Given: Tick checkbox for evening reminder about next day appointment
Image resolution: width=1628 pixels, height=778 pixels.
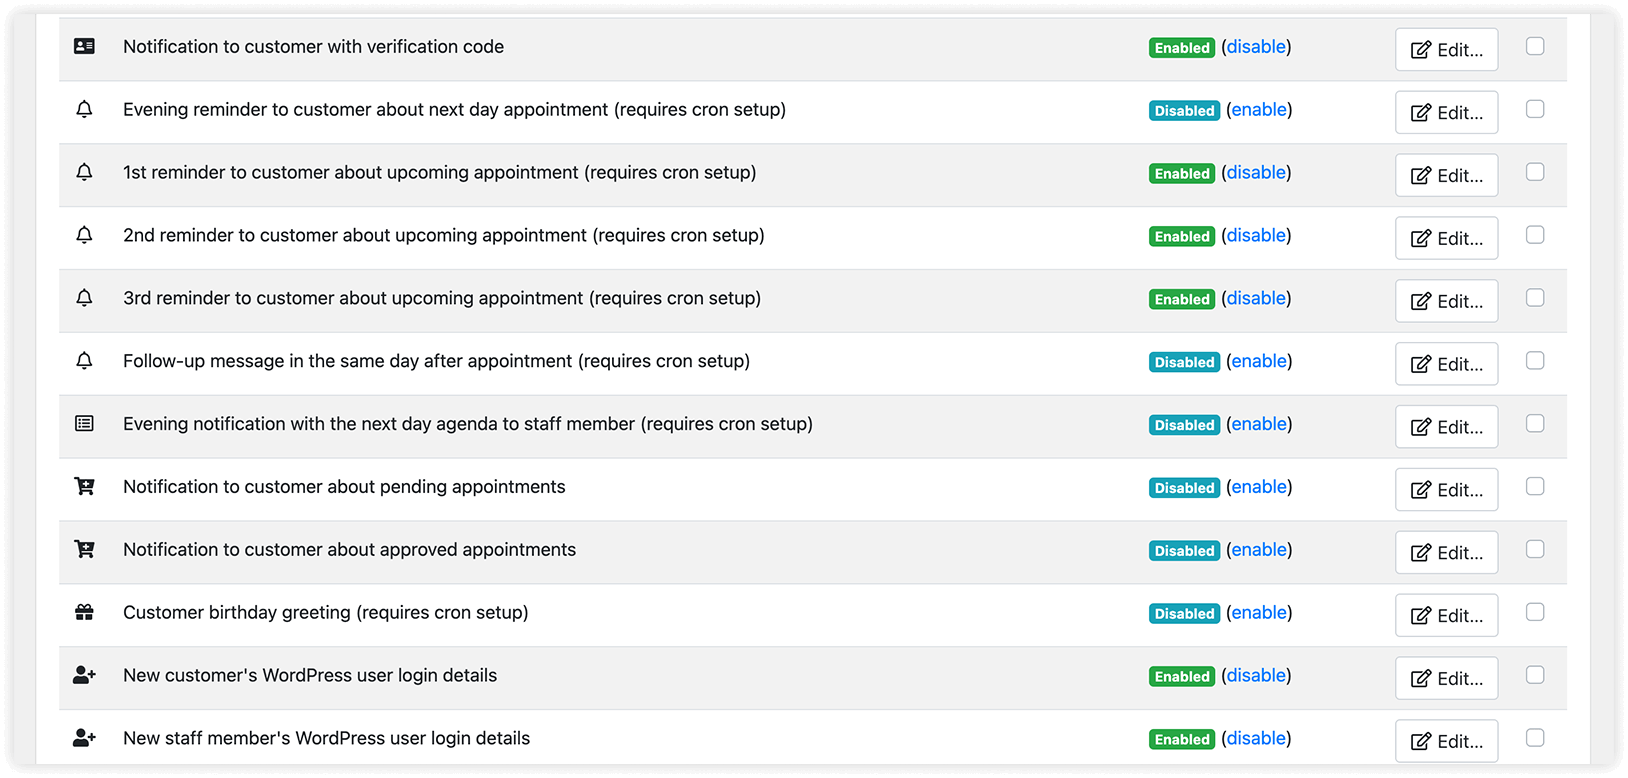Looking at the screenshot, I should point(1535,109).
